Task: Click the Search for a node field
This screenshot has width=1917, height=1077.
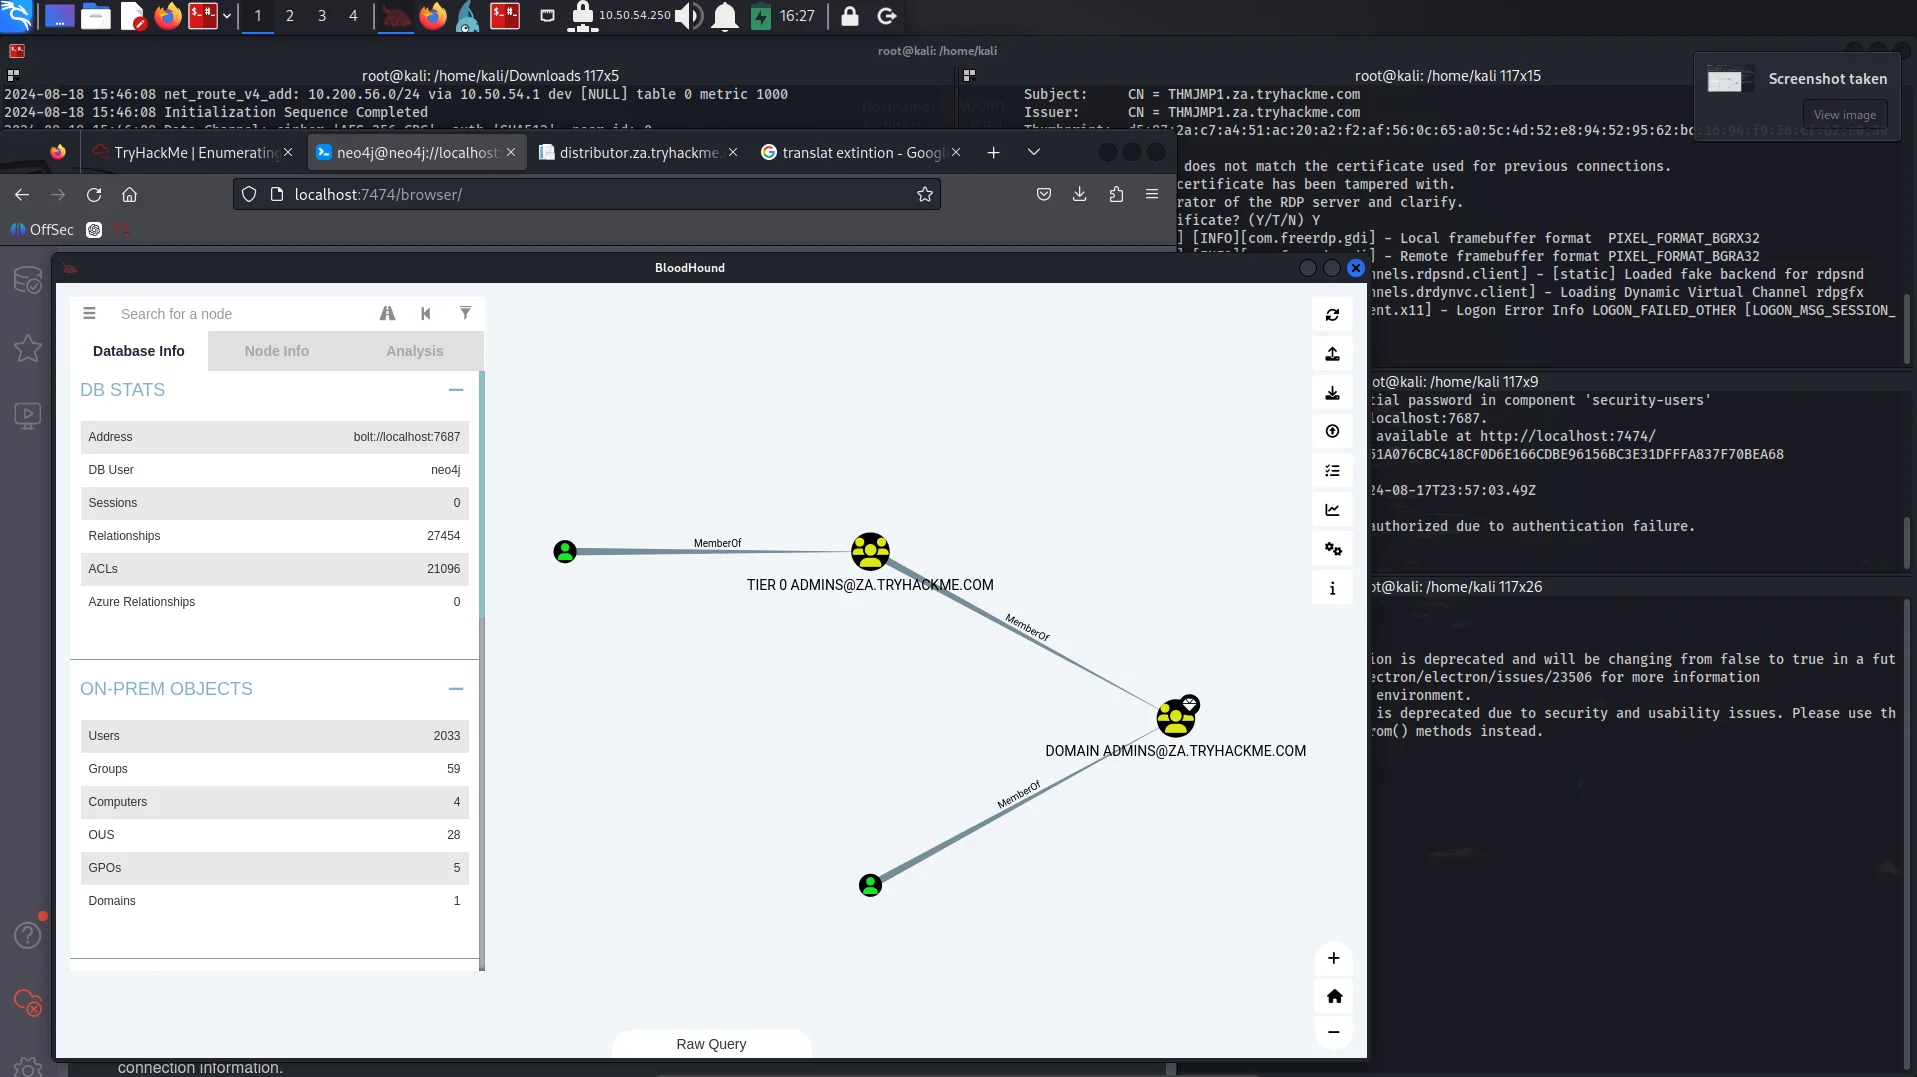Action: tap(240, 313)
